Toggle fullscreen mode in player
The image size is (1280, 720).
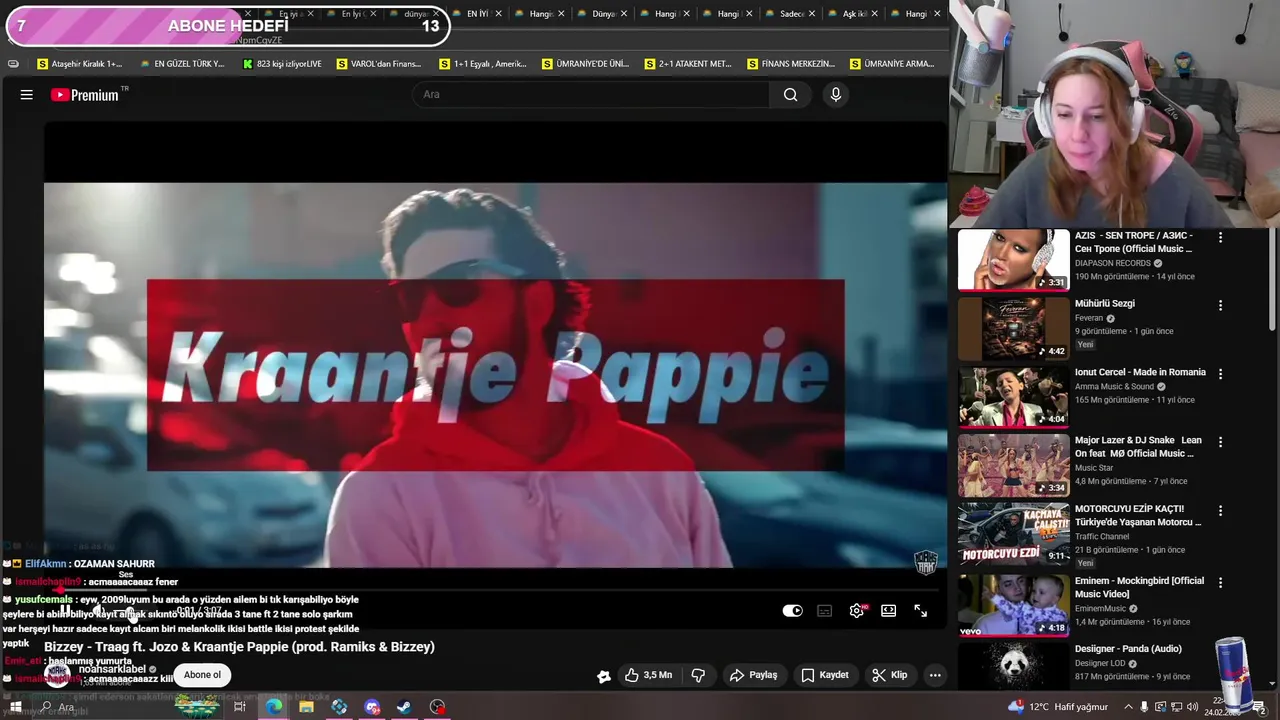pyautogui.click(x=920, y=611)
